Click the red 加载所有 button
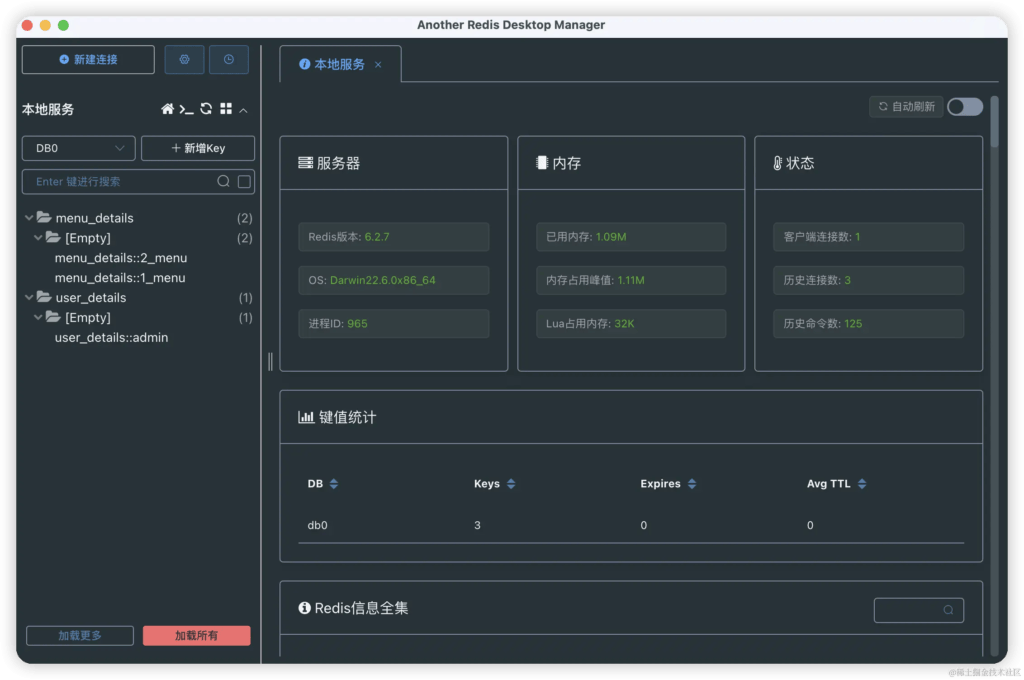1024x680 pixels. [x=196, y=636]
